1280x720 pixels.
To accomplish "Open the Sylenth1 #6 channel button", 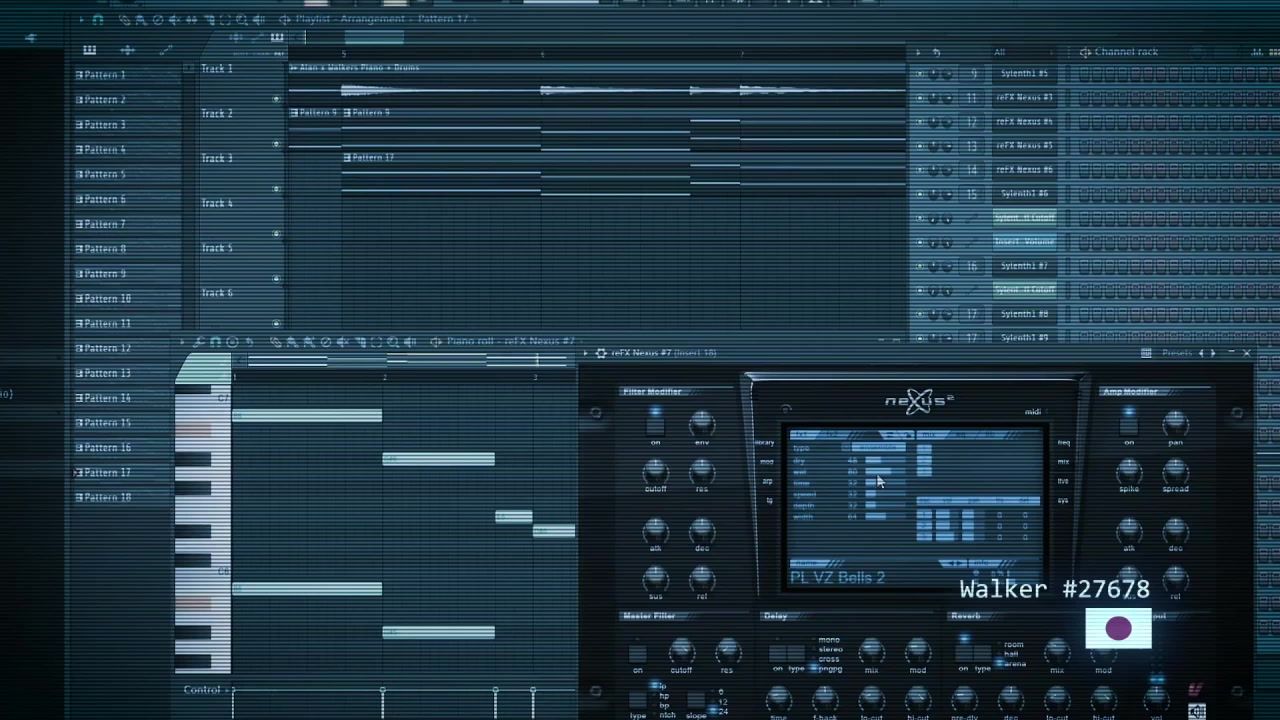I will tap(1024, 194).
